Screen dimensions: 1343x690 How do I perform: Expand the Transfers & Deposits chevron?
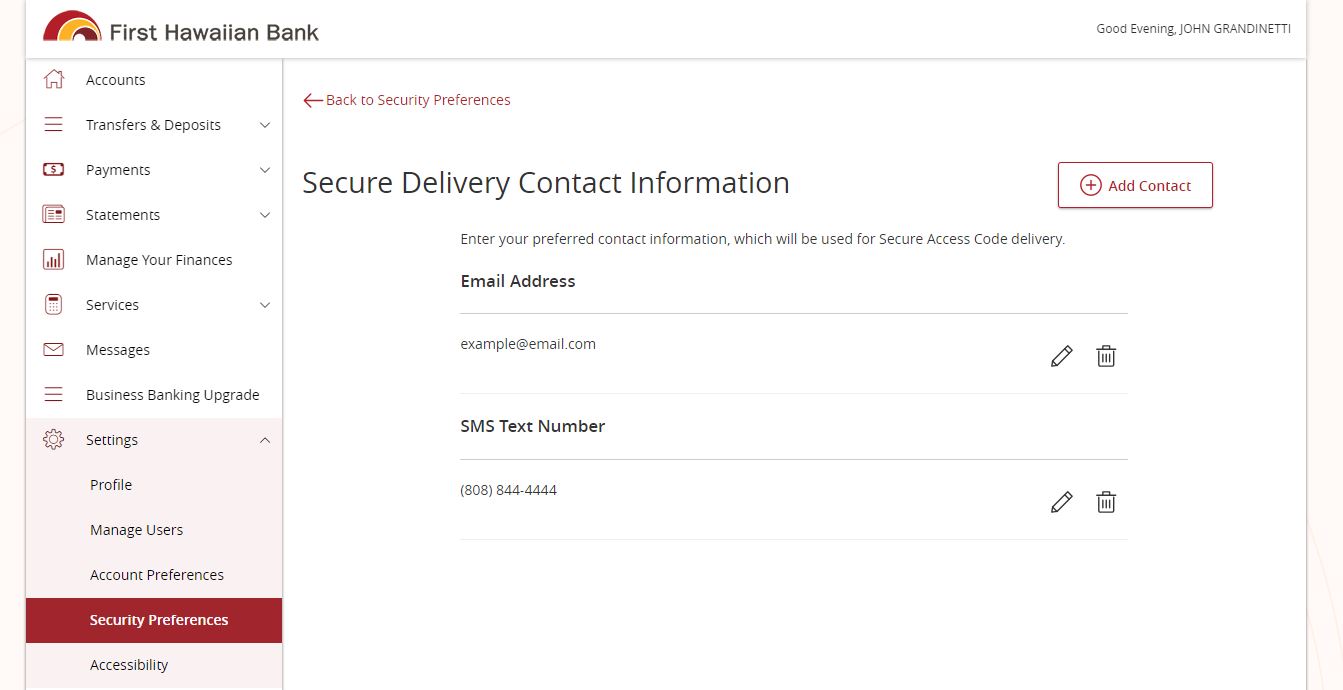pos(265,125)
